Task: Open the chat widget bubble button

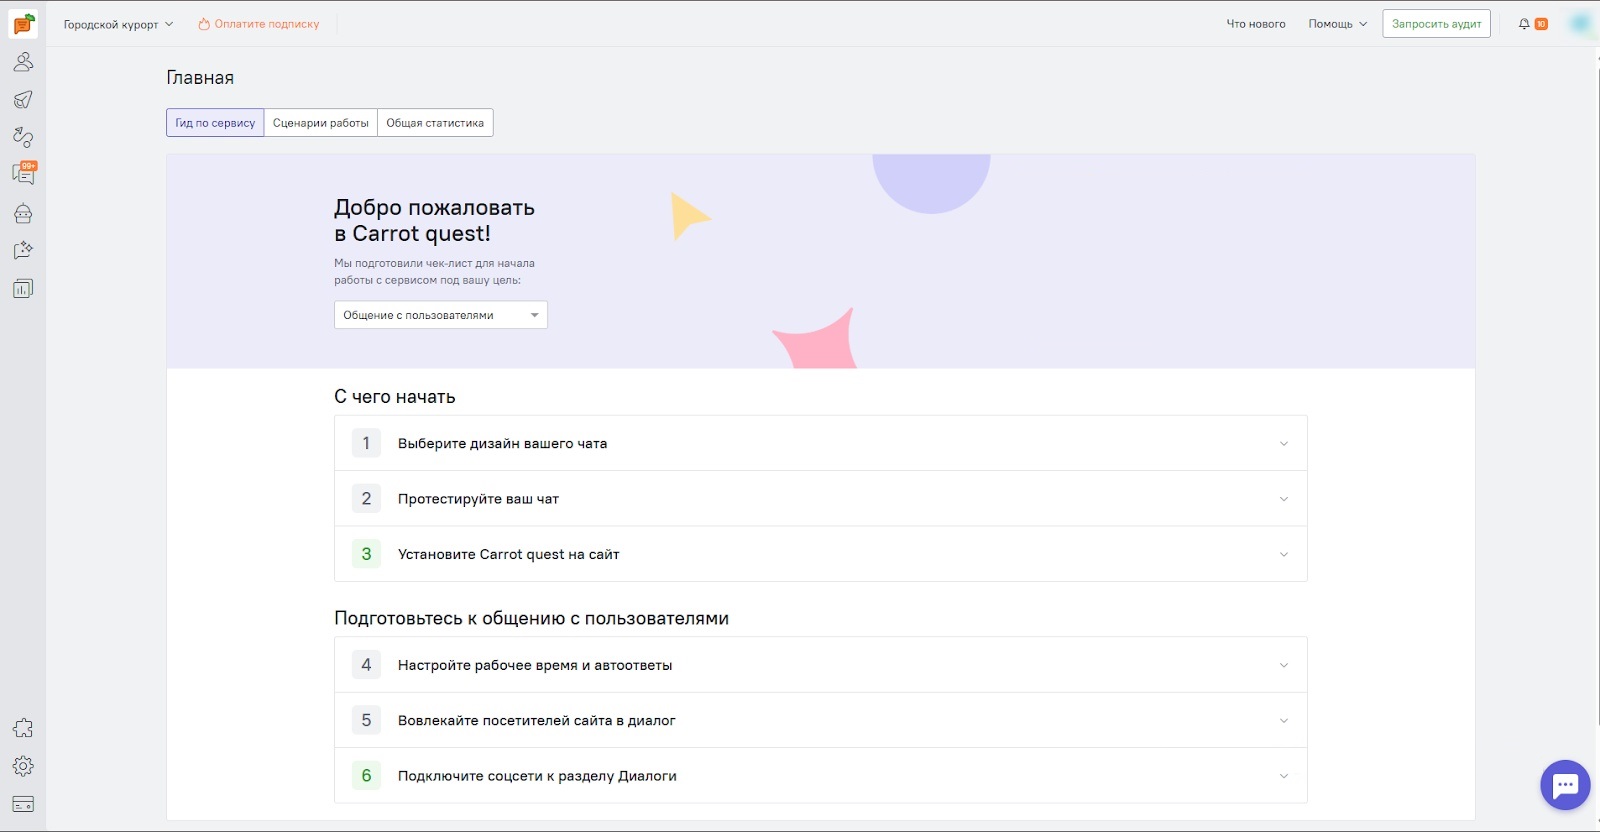Action: 1565,785
